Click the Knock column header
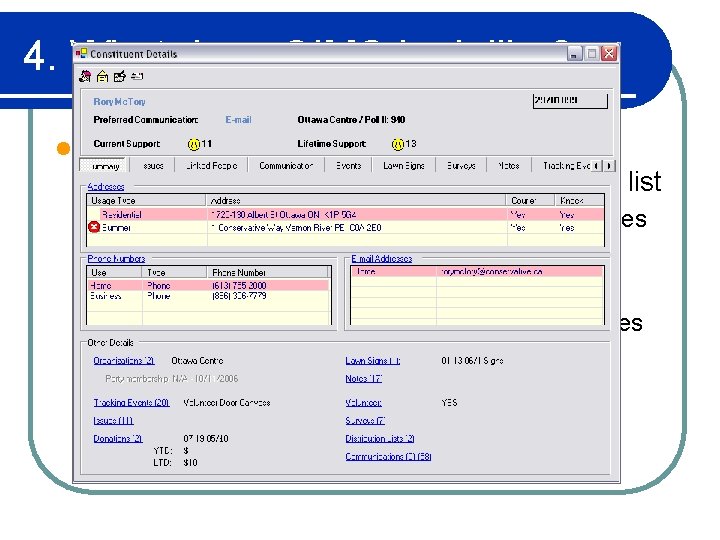The width and height of the screenshot is (720, 540). click(579, 200)
